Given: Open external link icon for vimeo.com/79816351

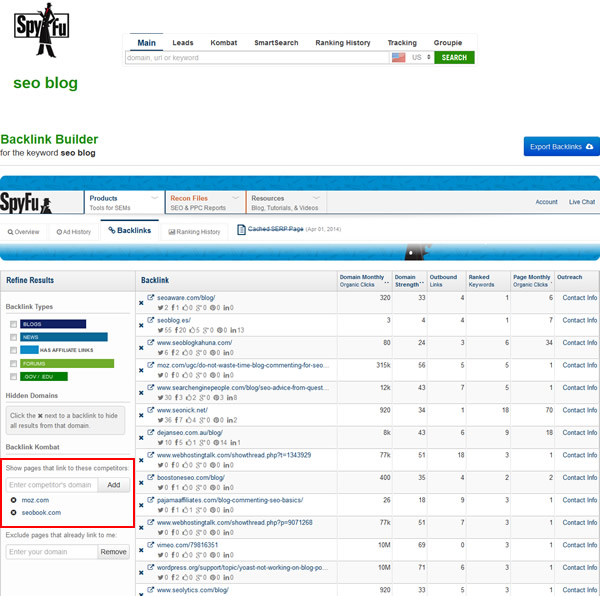Looking at the screenshot, I should pos(151,545).
